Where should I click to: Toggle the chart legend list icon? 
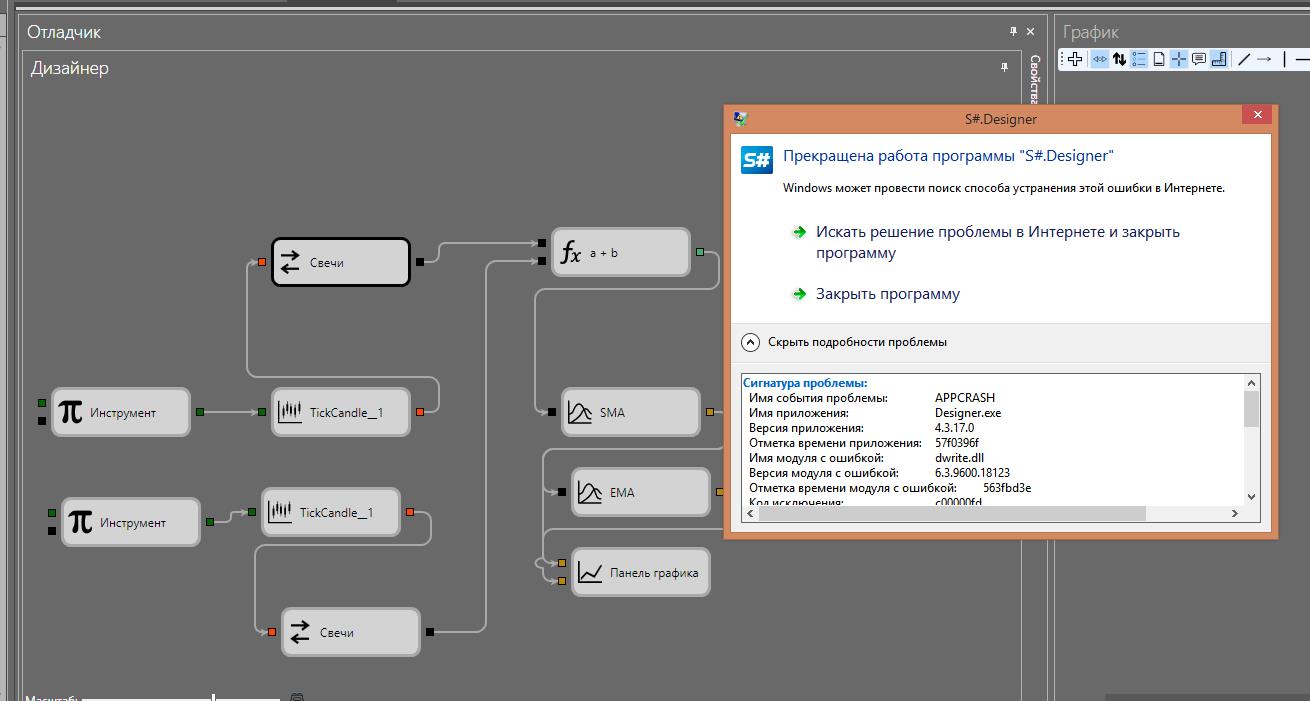[1139, 59]
